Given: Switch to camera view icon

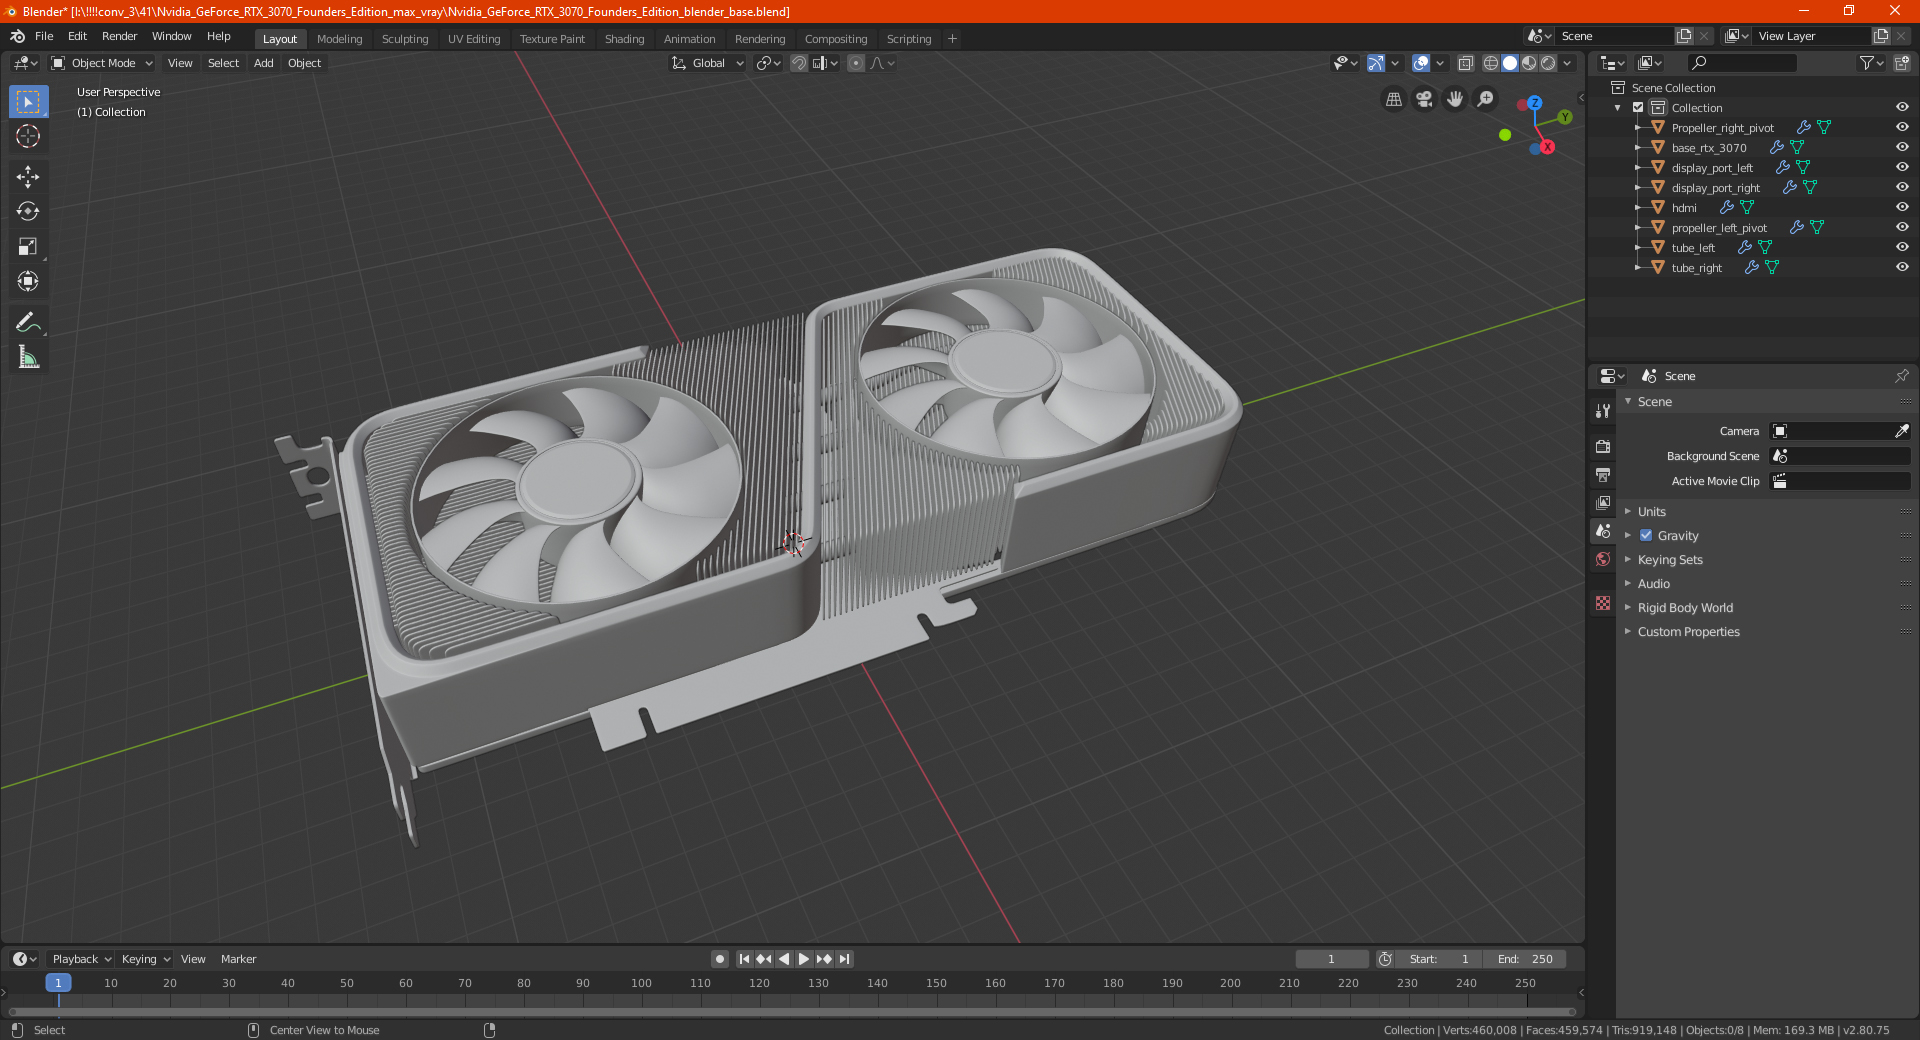Looking at the screenshot, I should [x=1424, y=99].
